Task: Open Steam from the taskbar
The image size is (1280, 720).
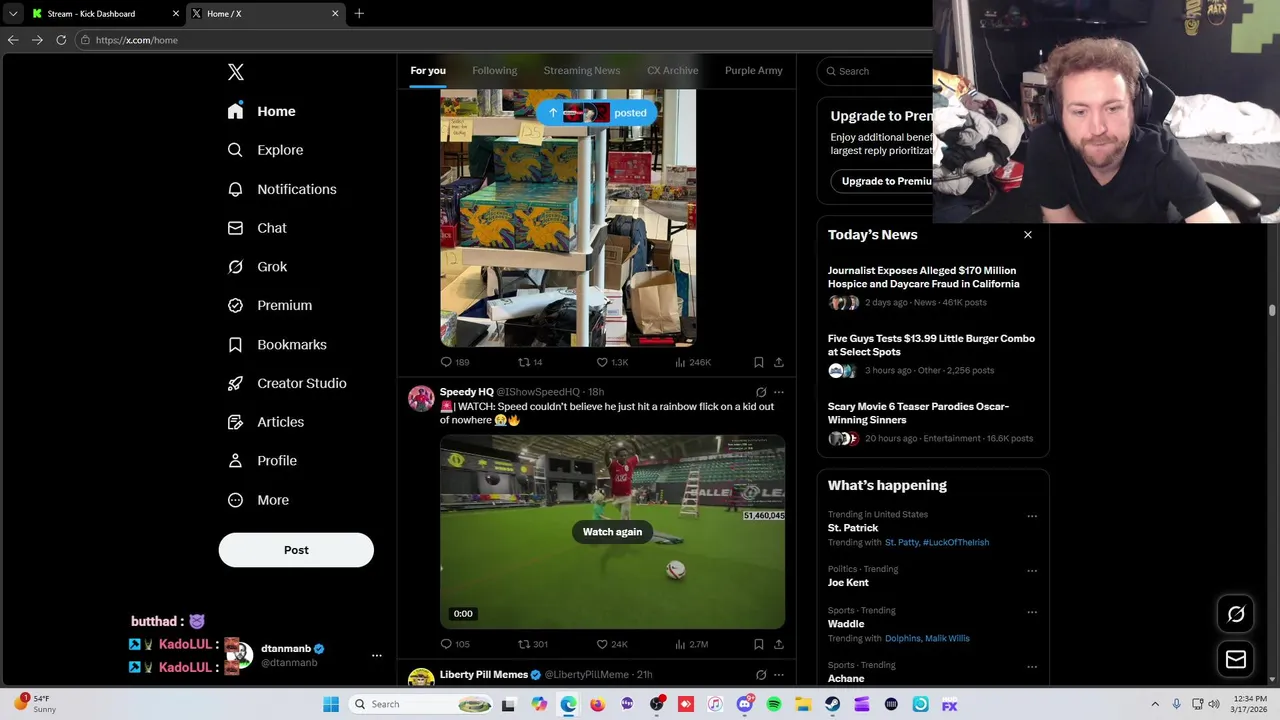Action: coord(832,704)
